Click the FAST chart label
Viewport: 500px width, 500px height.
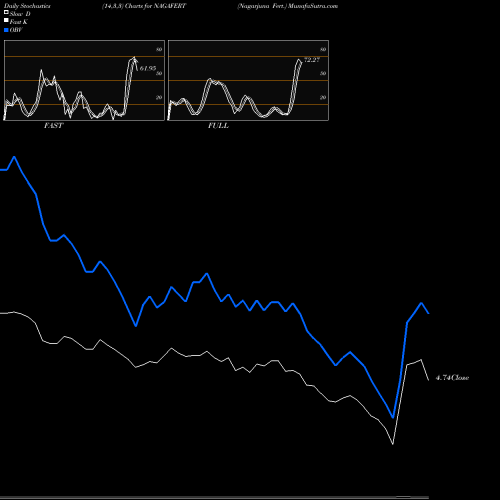click(53, 126)
